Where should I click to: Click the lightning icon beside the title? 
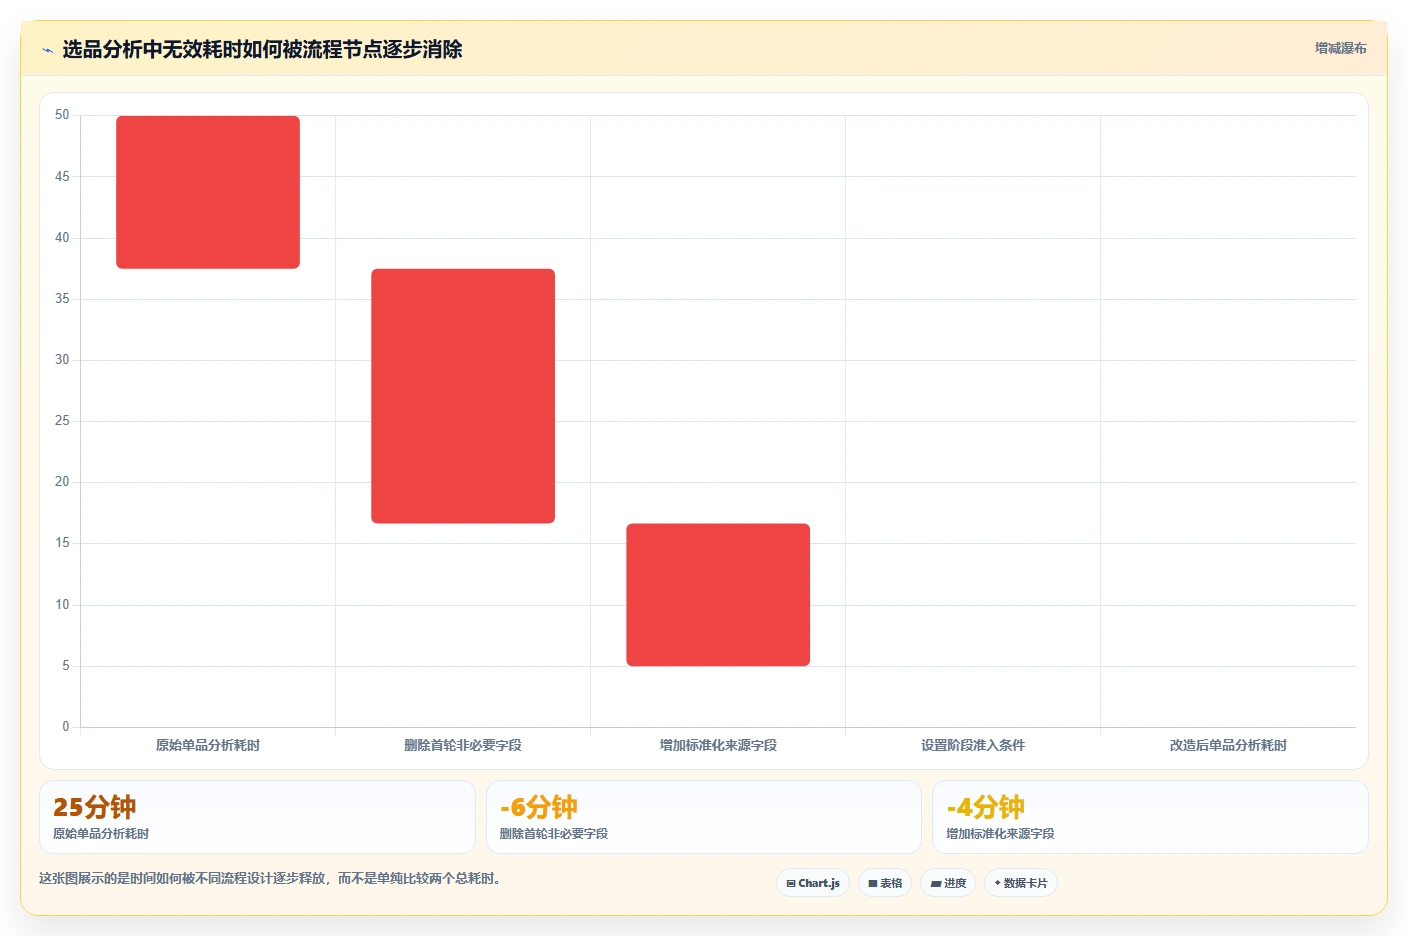pos(47,50)
